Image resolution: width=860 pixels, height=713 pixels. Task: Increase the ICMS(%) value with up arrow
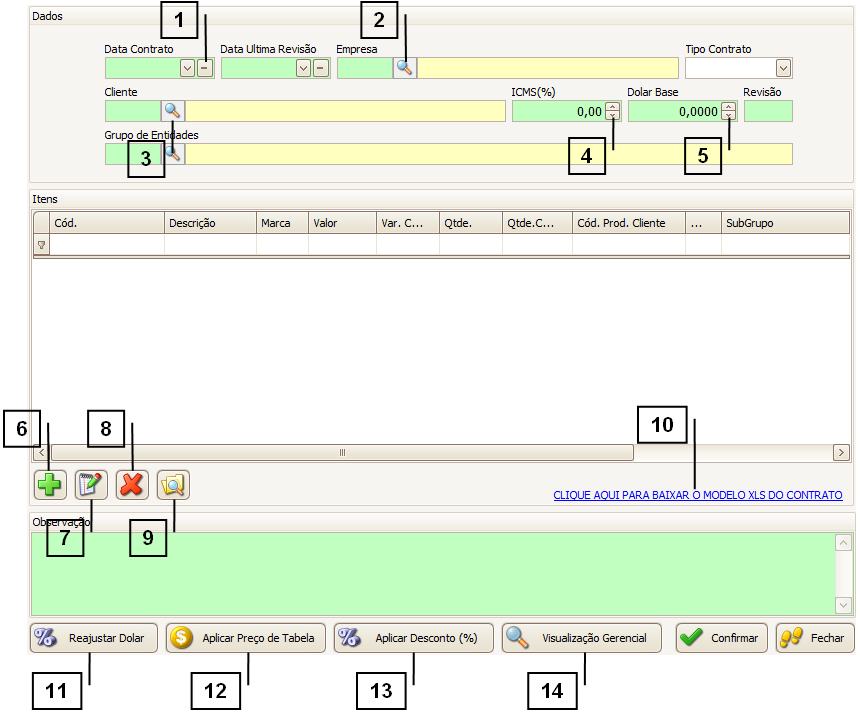point(612,107)
